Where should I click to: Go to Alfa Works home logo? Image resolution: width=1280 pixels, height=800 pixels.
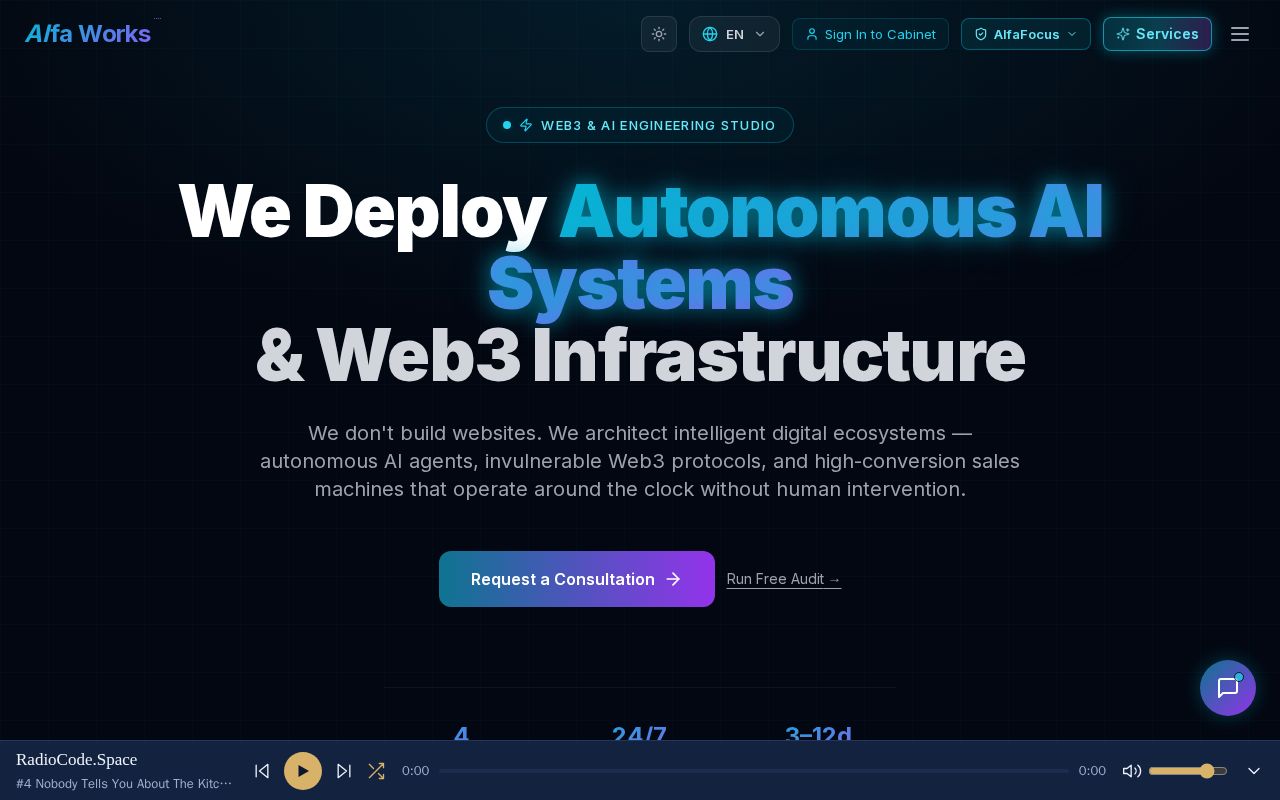pyautogui.click(x=88, y=34)
